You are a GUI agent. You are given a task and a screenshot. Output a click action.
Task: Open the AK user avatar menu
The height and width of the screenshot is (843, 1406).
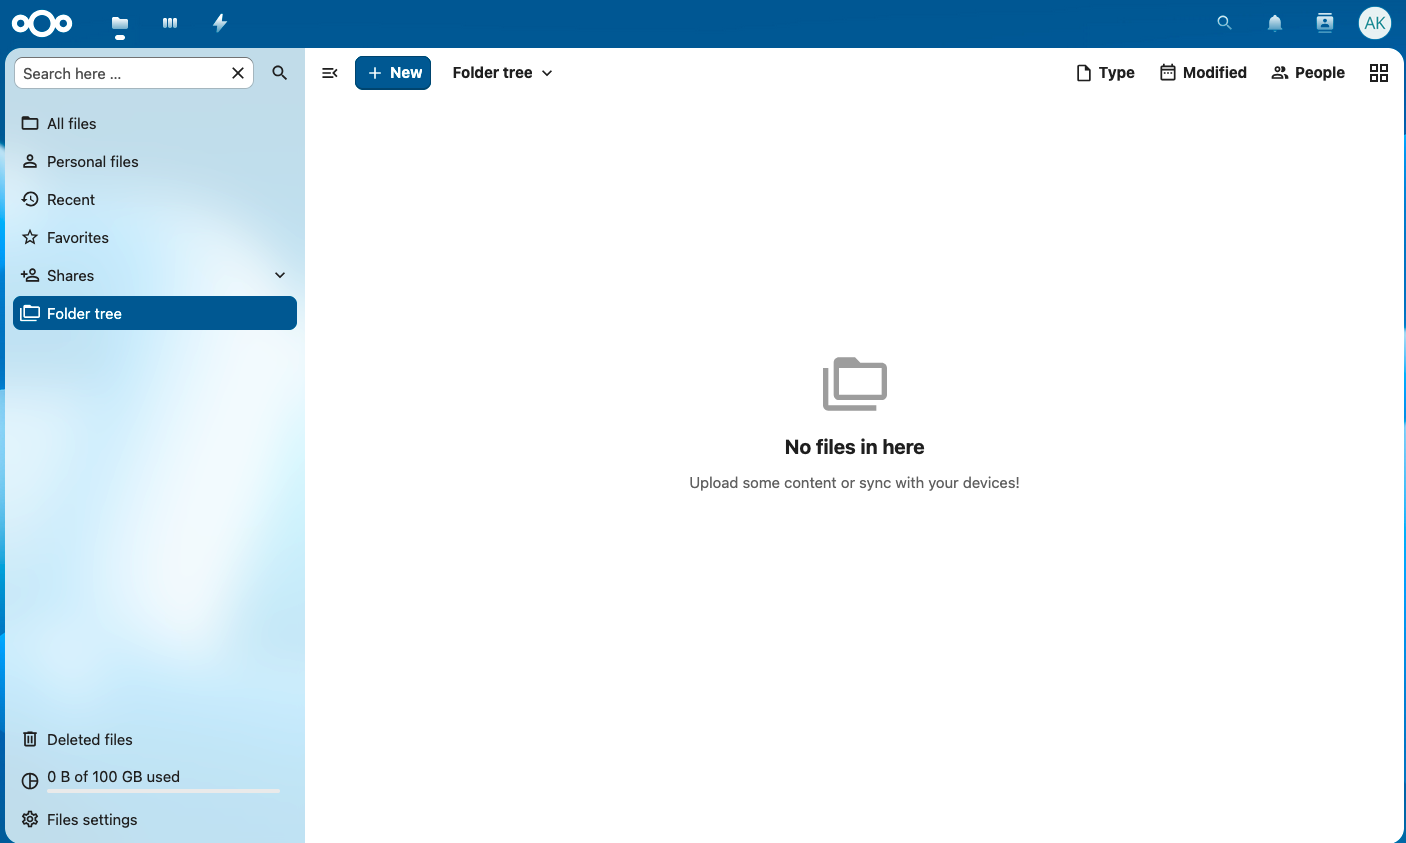pyautogui.click(x=1375, y=23)
